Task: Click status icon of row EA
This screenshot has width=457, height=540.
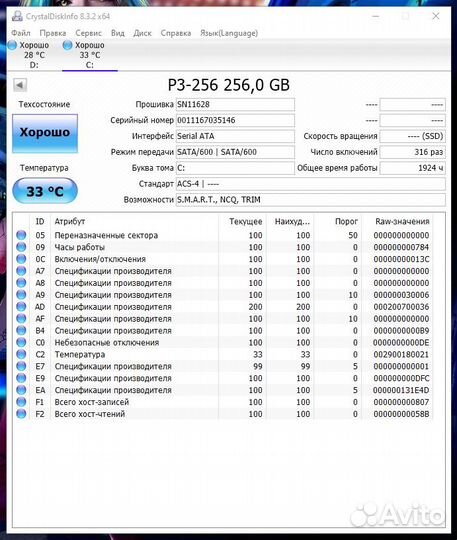Action: point(21,390)
